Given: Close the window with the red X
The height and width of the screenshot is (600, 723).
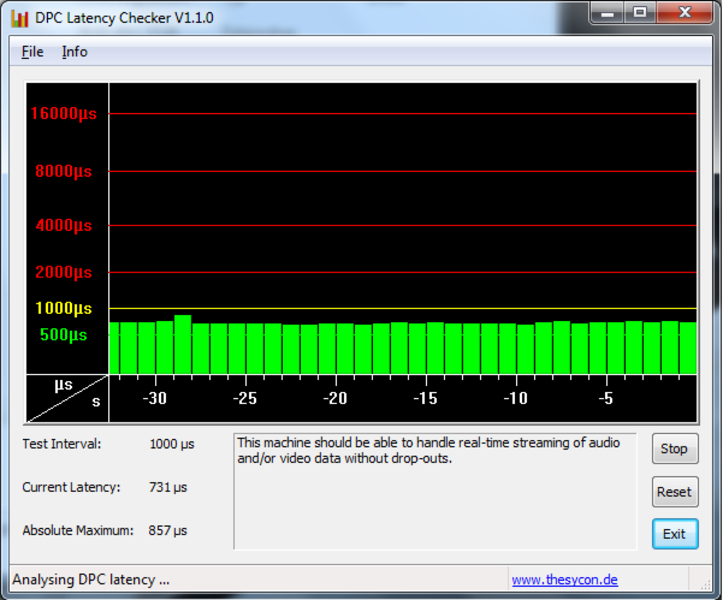Looking at the screenshot, I should 683,13.
